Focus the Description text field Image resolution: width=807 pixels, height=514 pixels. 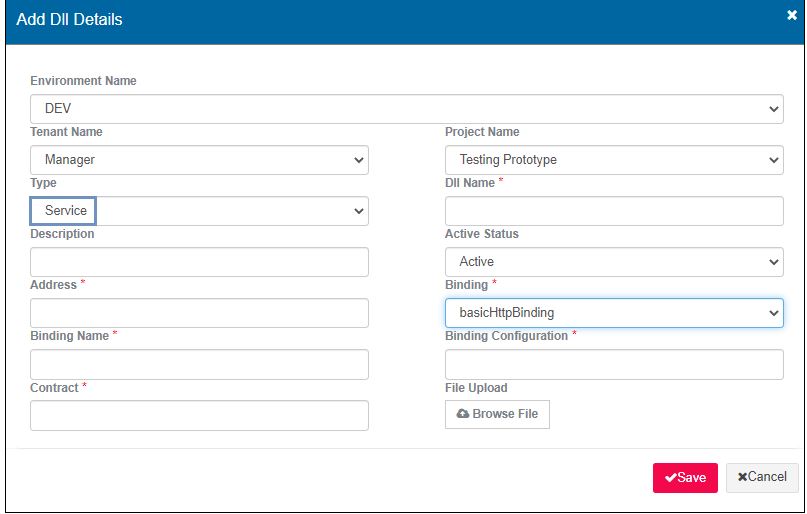pos(199,262)
